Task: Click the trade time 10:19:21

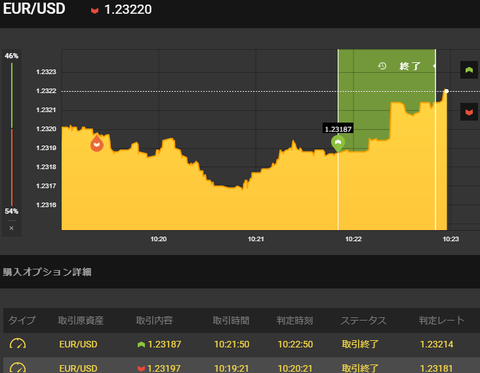Action: (231, 368)
